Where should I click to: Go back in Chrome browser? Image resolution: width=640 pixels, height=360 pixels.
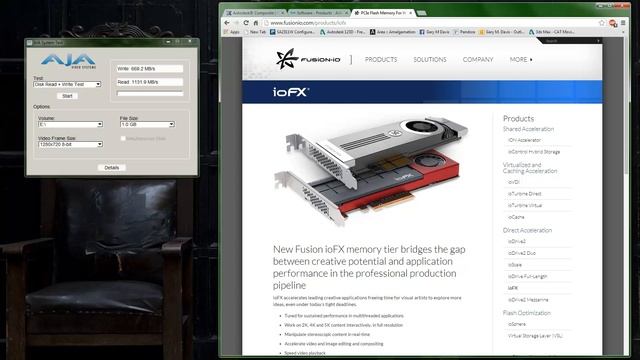227,23
